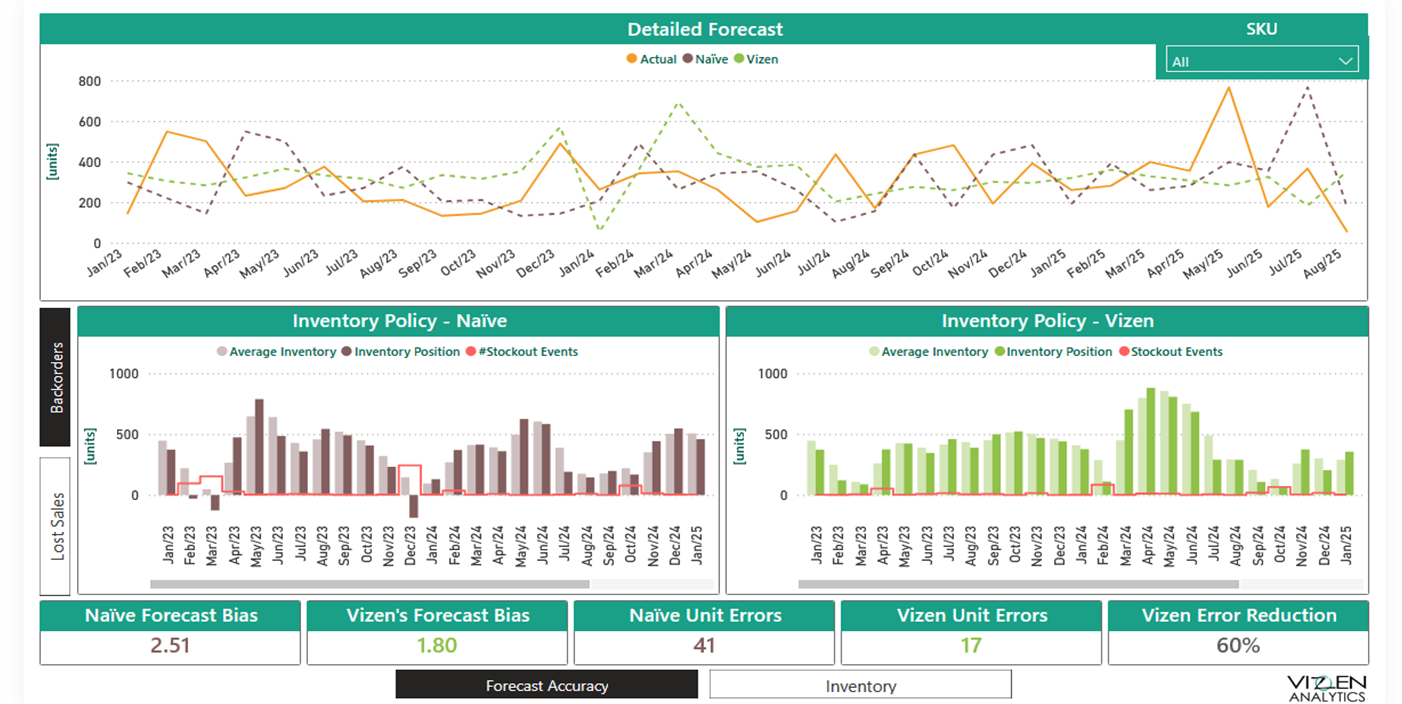1402x704 pixels.
Task: Activate the Forecast Accuracy view
Action: pos(546,685)
